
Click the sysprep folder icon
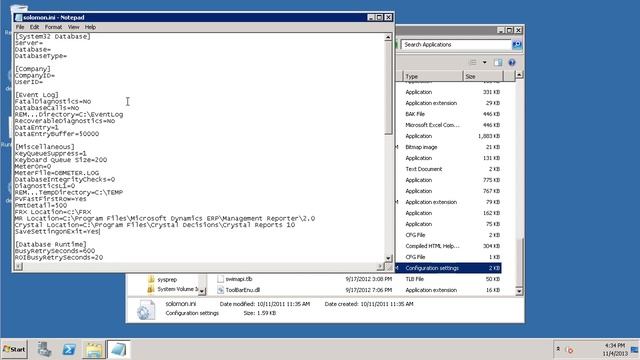[151, 280]
